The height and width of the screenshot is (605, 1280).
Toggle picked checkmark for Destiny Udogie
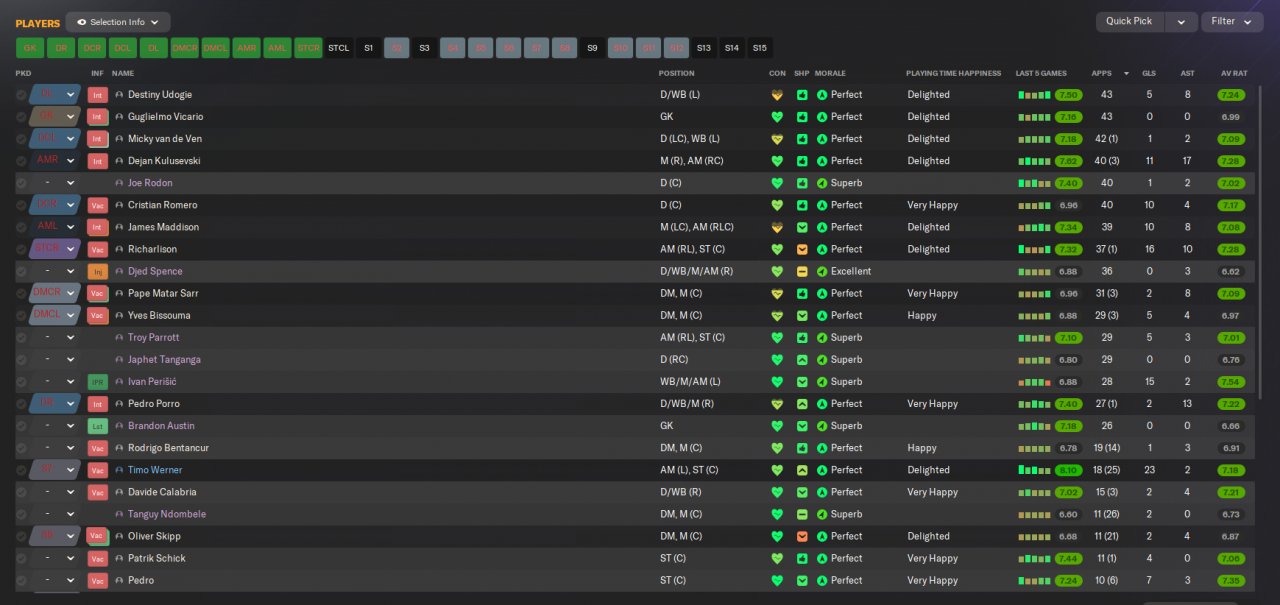(21, 95)
